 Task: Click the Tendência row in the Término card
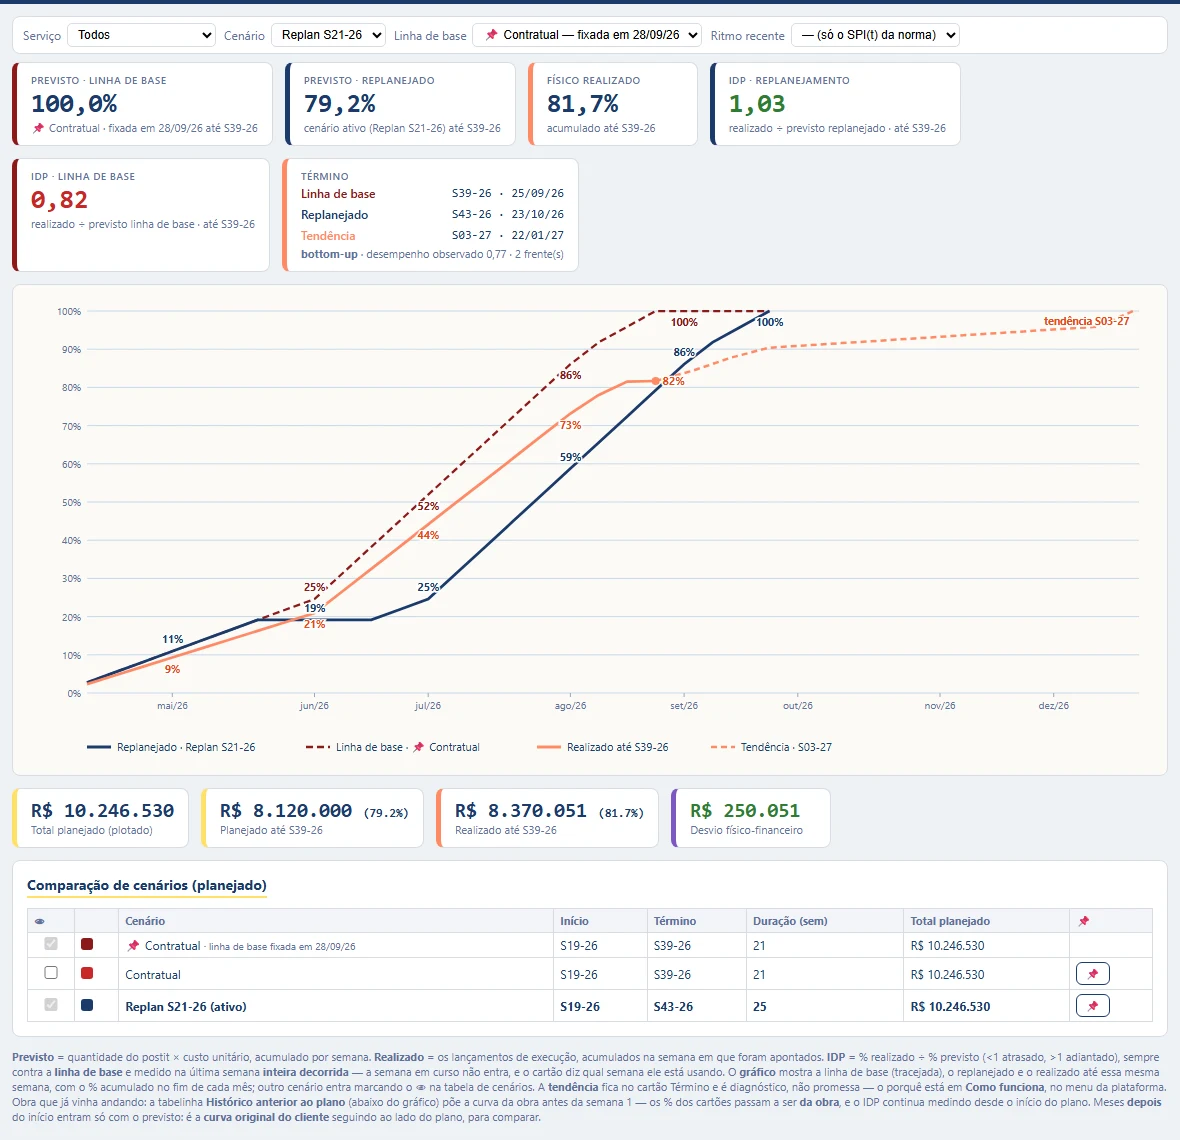432,236
